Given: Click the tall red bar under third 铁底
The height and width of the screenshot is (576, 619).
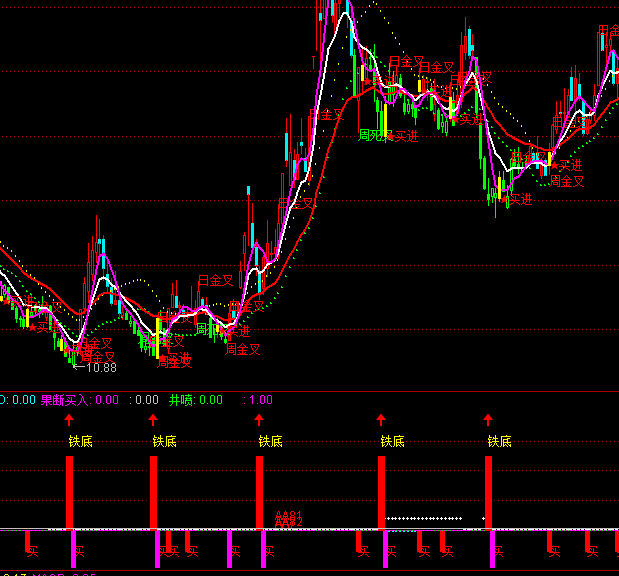Looking at the screenshot, I should pos(260,491).
